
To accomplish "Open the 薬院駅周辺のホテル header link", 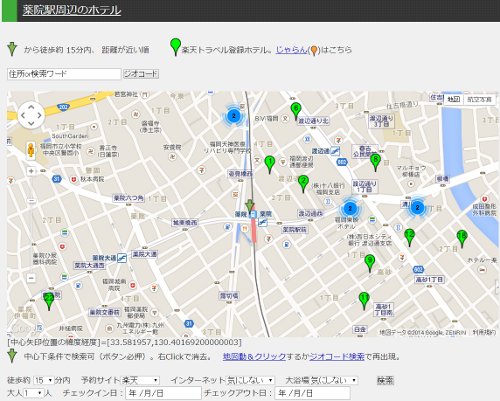I will tap(72, 10).
